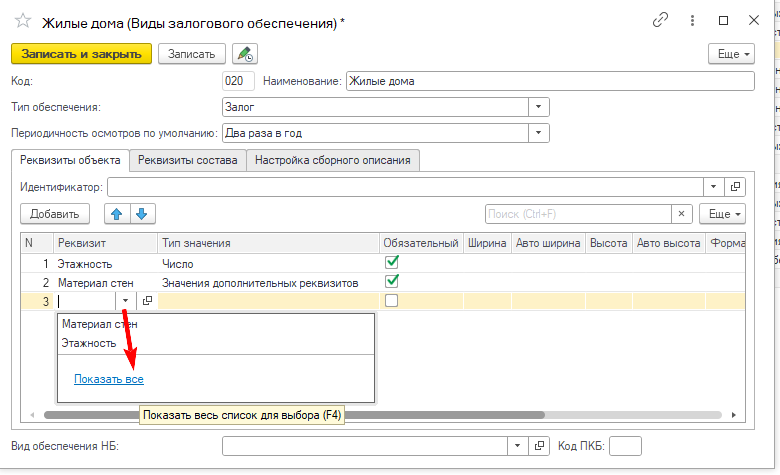This screenshot has height=475, width=780.
Task: Open the three-dot window menu
Action: (x=692, y=20)
